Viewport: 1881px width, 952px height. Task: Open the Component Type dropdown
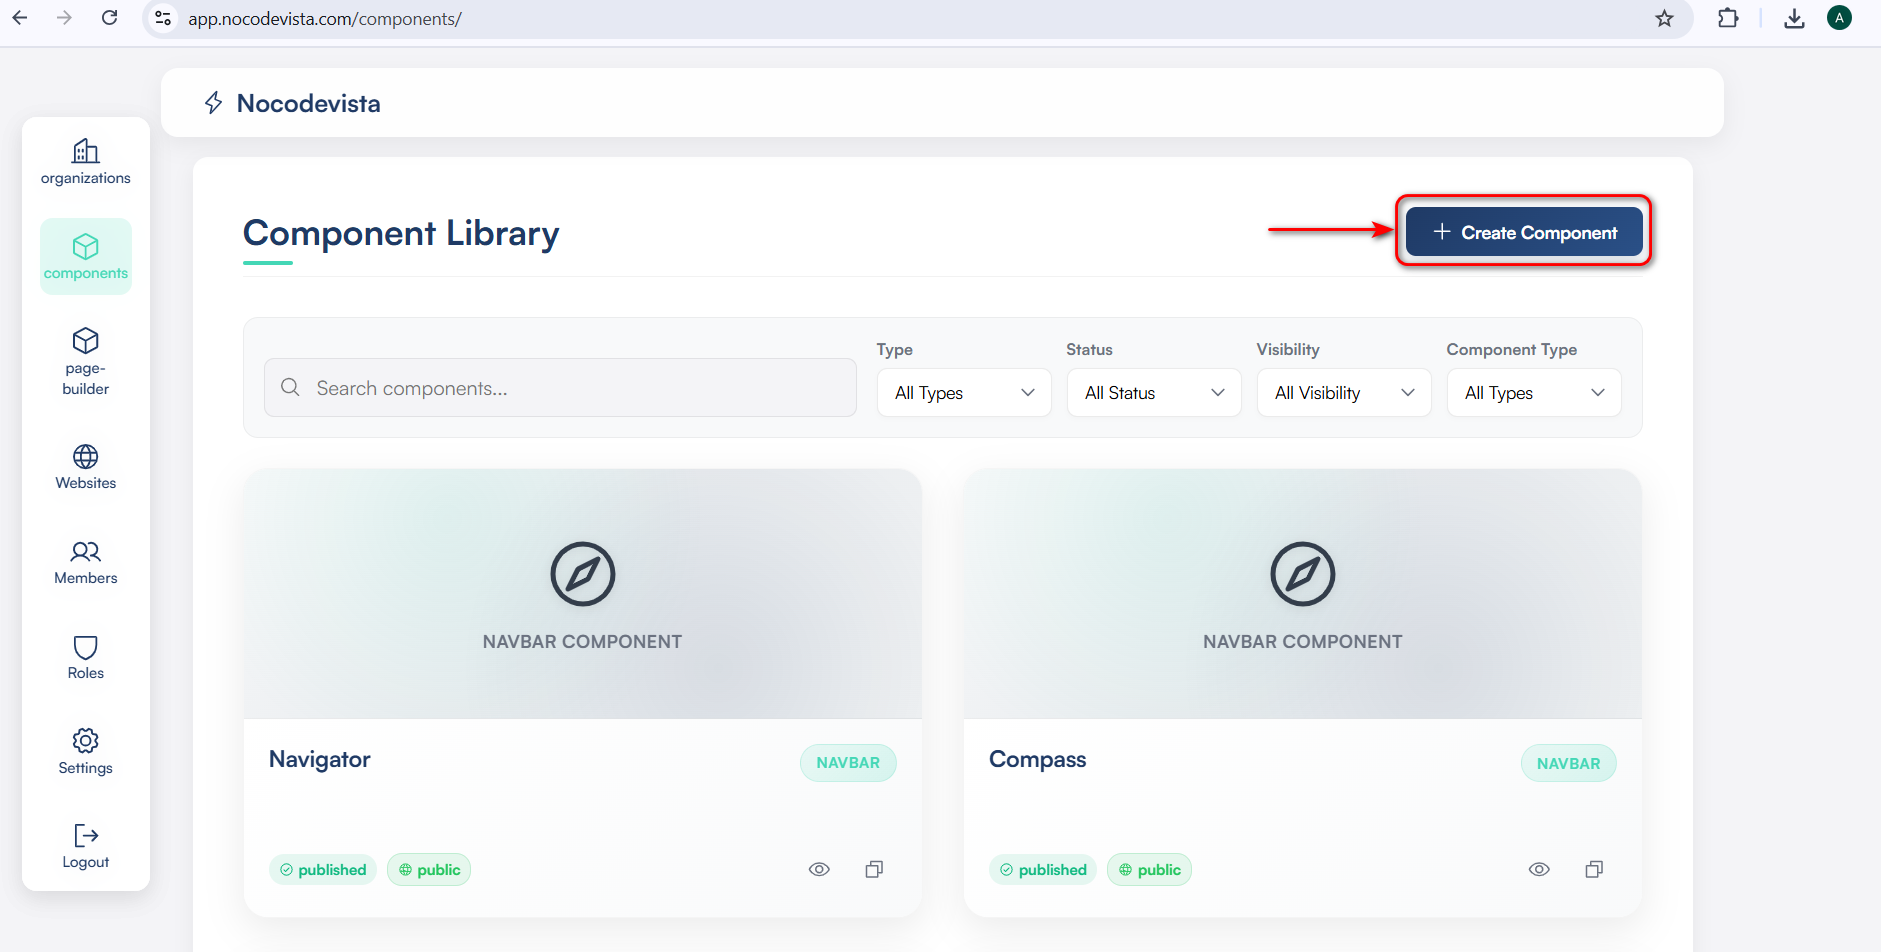click(1533, 393)
